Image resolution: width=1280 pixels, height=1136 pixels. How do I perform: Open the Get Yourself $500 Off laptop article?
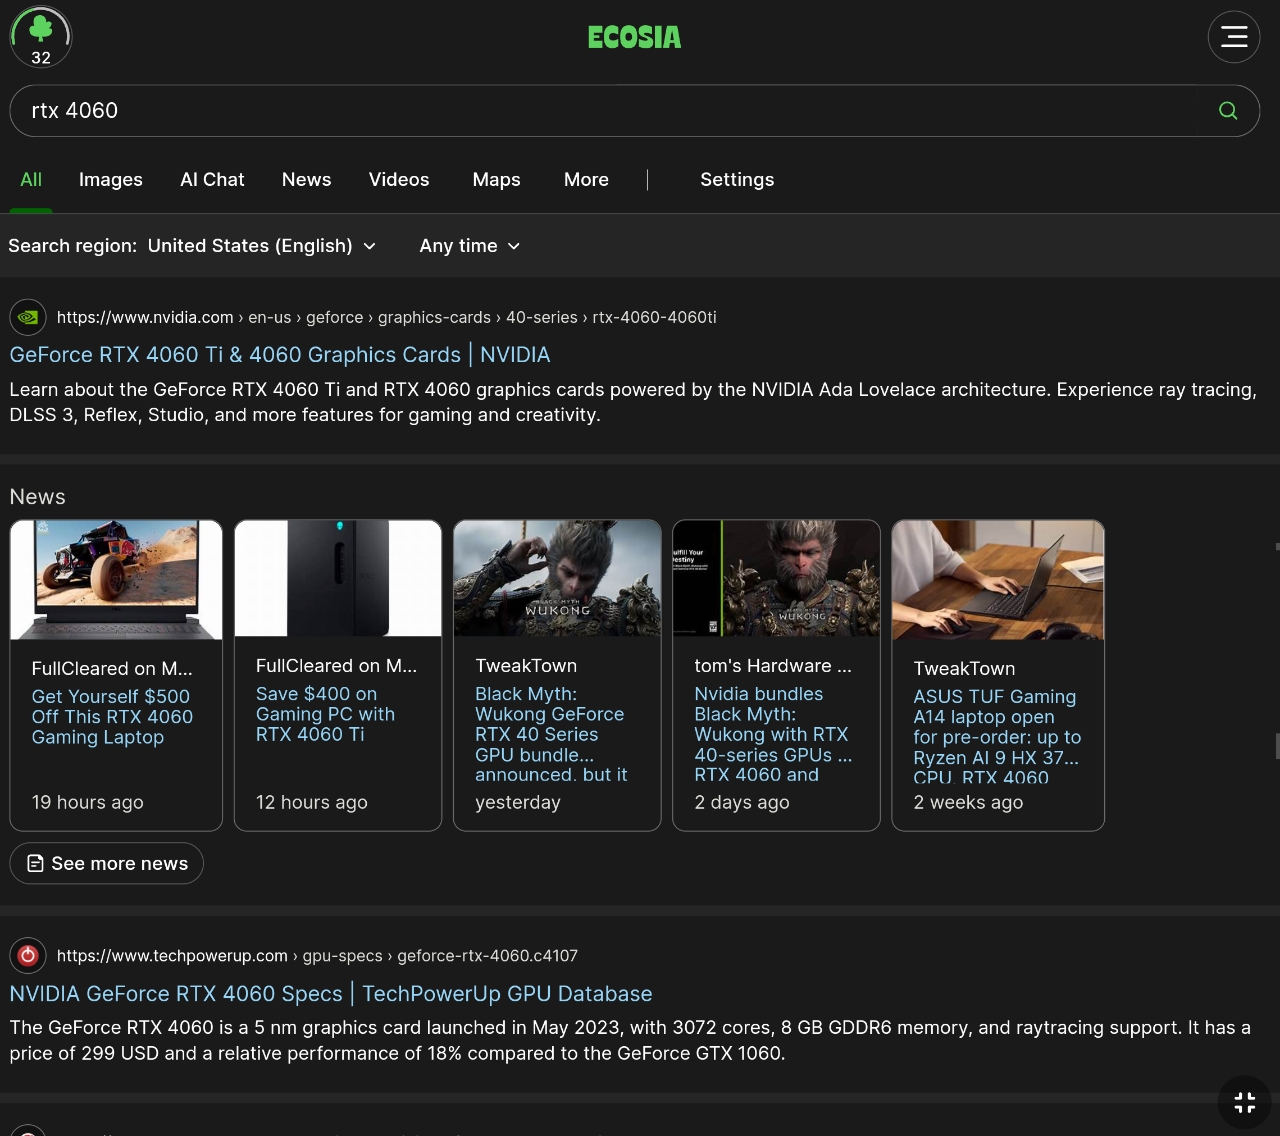coord(112,717)
